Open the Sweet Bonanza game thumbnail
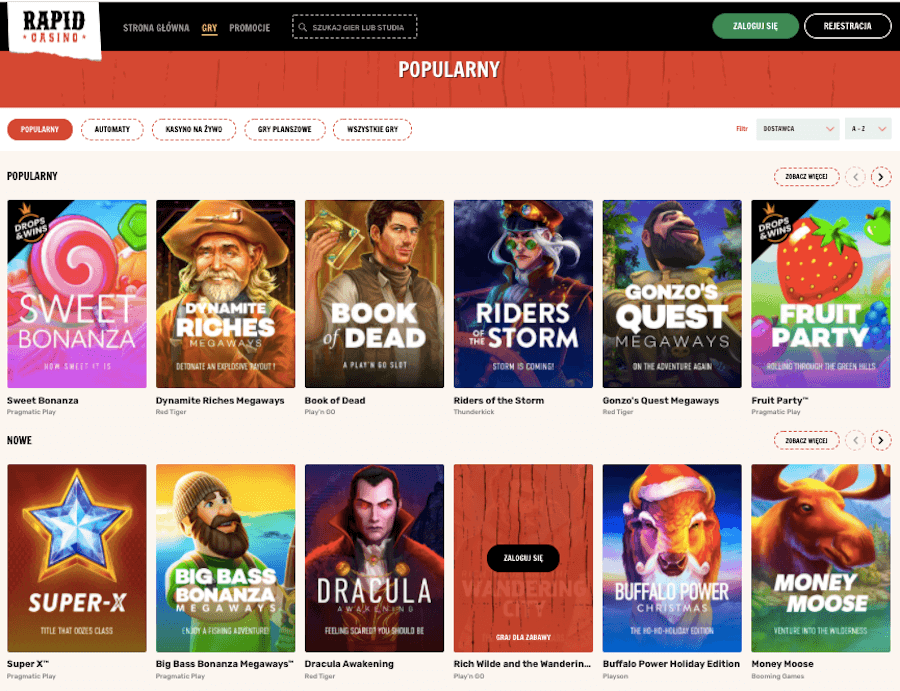Image resolution: width=900 pixels, height=691 pixels. tap(77, 294)
